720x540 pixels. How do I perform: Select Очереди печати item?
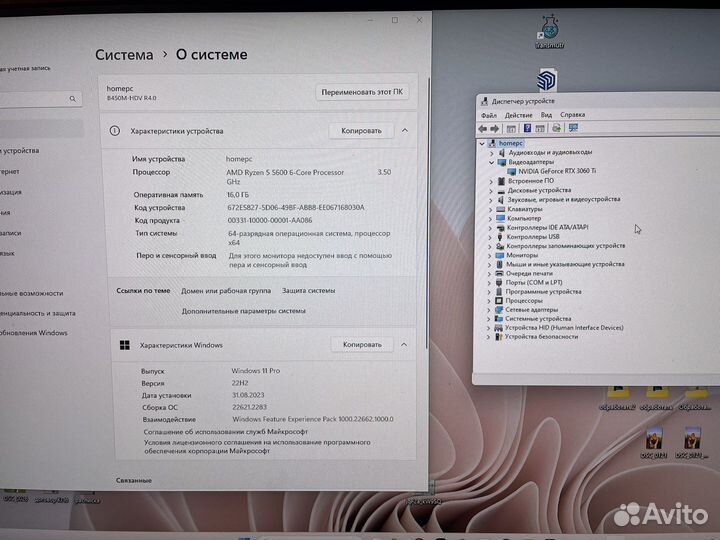pyautogui.click(x=529, y=273)
